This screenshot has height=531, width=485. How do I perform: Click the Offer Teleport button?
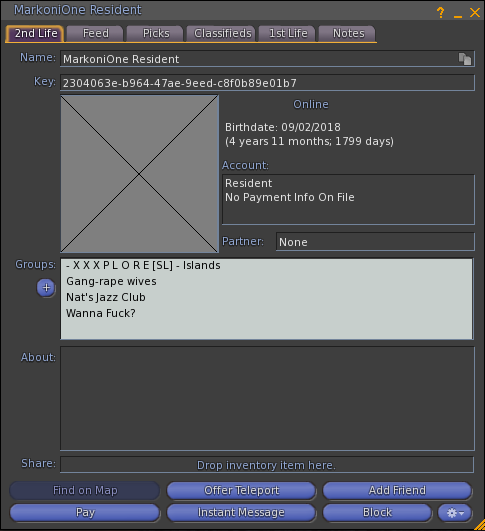[x=241, y=490]
